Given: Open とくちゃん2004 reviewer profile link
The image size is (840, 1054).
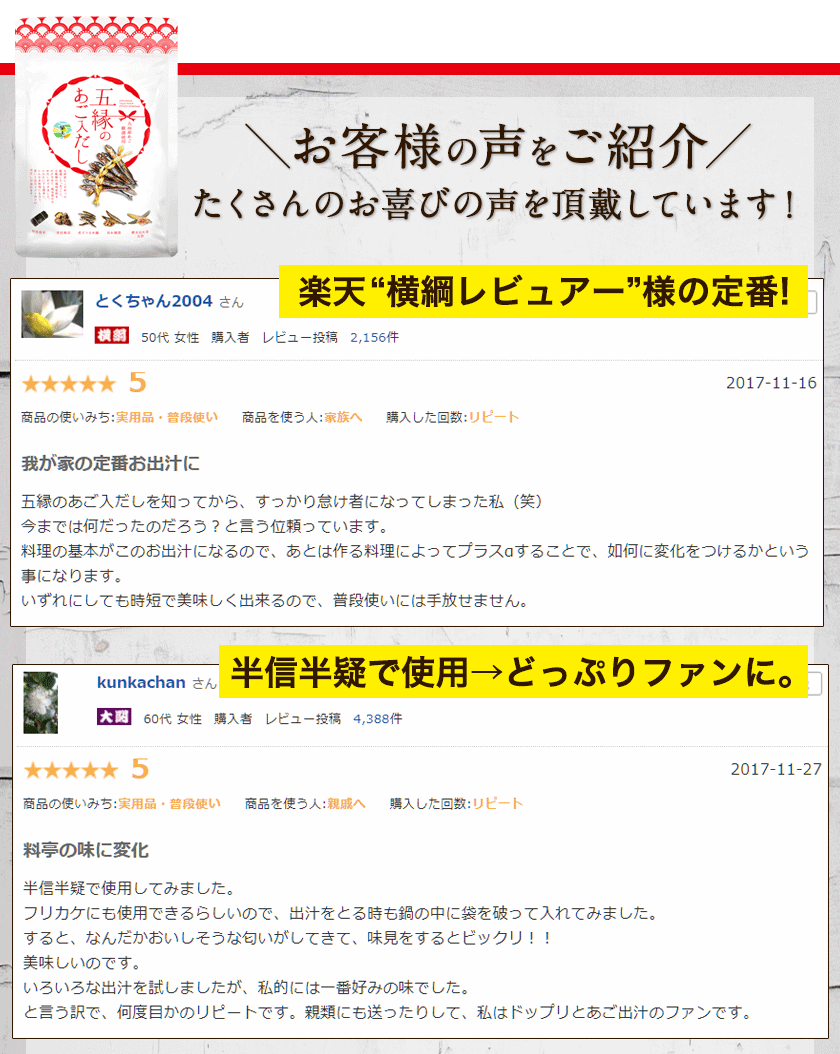Looking at the screenshot, I should pyautogui.click(x=154, y=301).
